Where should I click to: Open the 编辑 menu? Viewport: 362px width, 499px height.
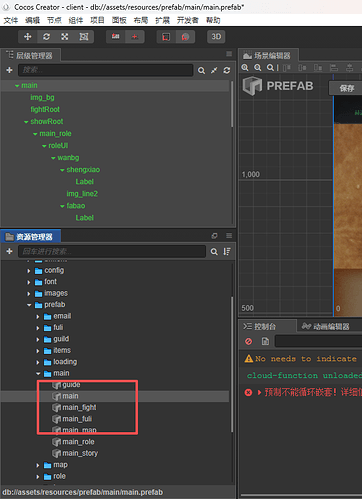pyautogui.click(x=32, y=21)
